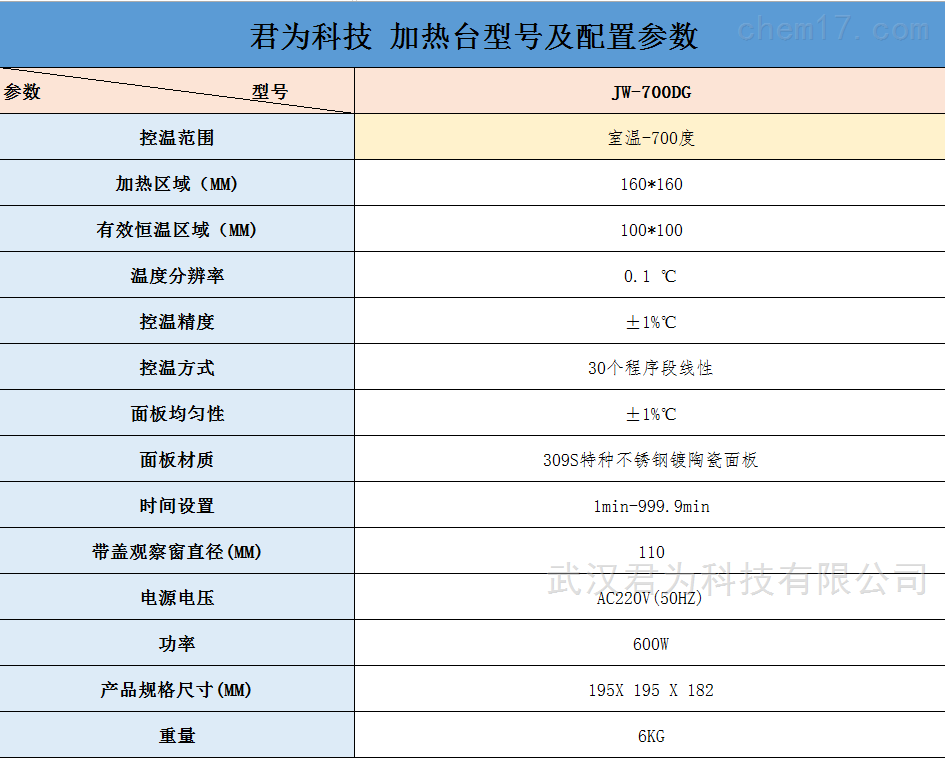
Task: Select the 309S特种不锈钢镀陶瓷面板 cell
Action: pos(651,460)
